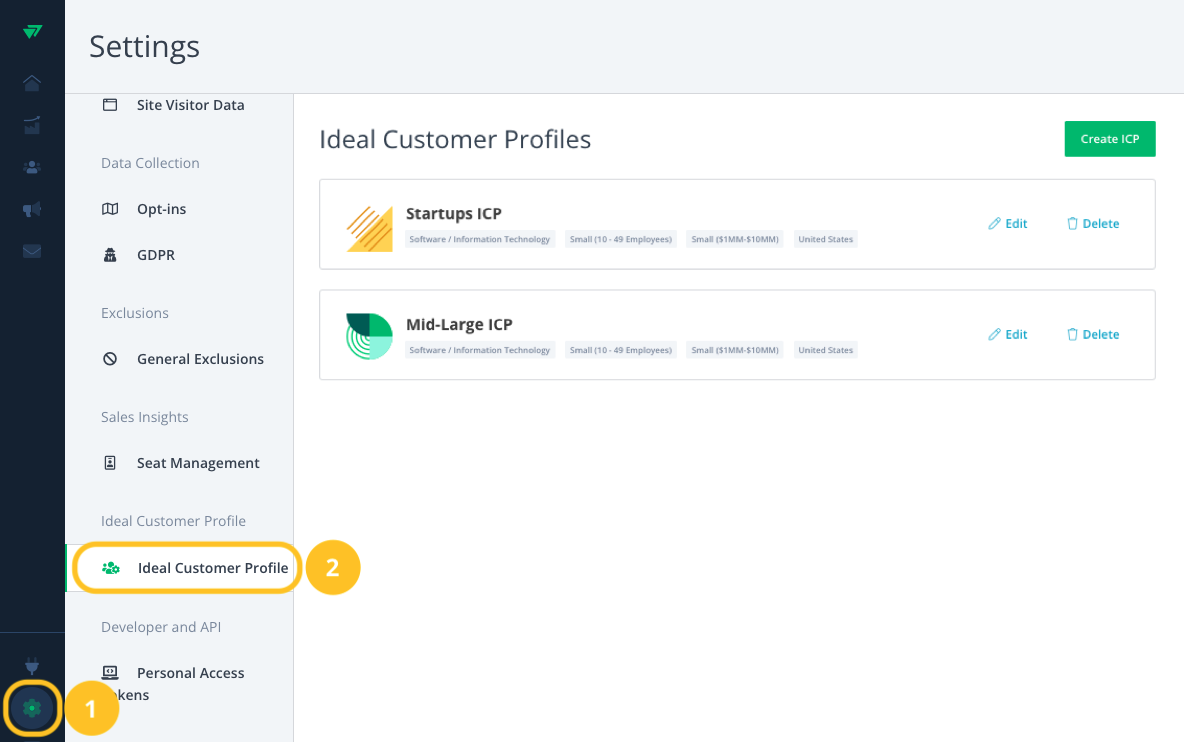
Task: Open the people/contacts icon in navigation
Action: 32,167
